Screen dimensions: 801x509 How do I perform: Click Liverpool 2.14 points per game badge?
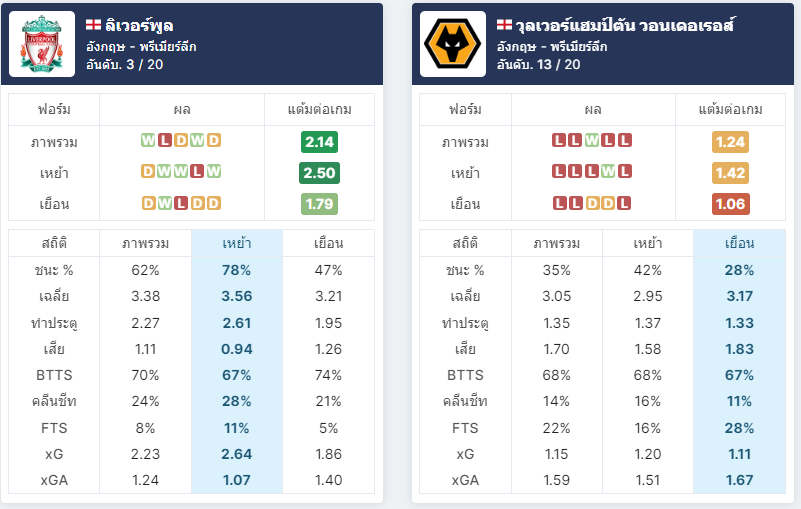pos(319,142)
